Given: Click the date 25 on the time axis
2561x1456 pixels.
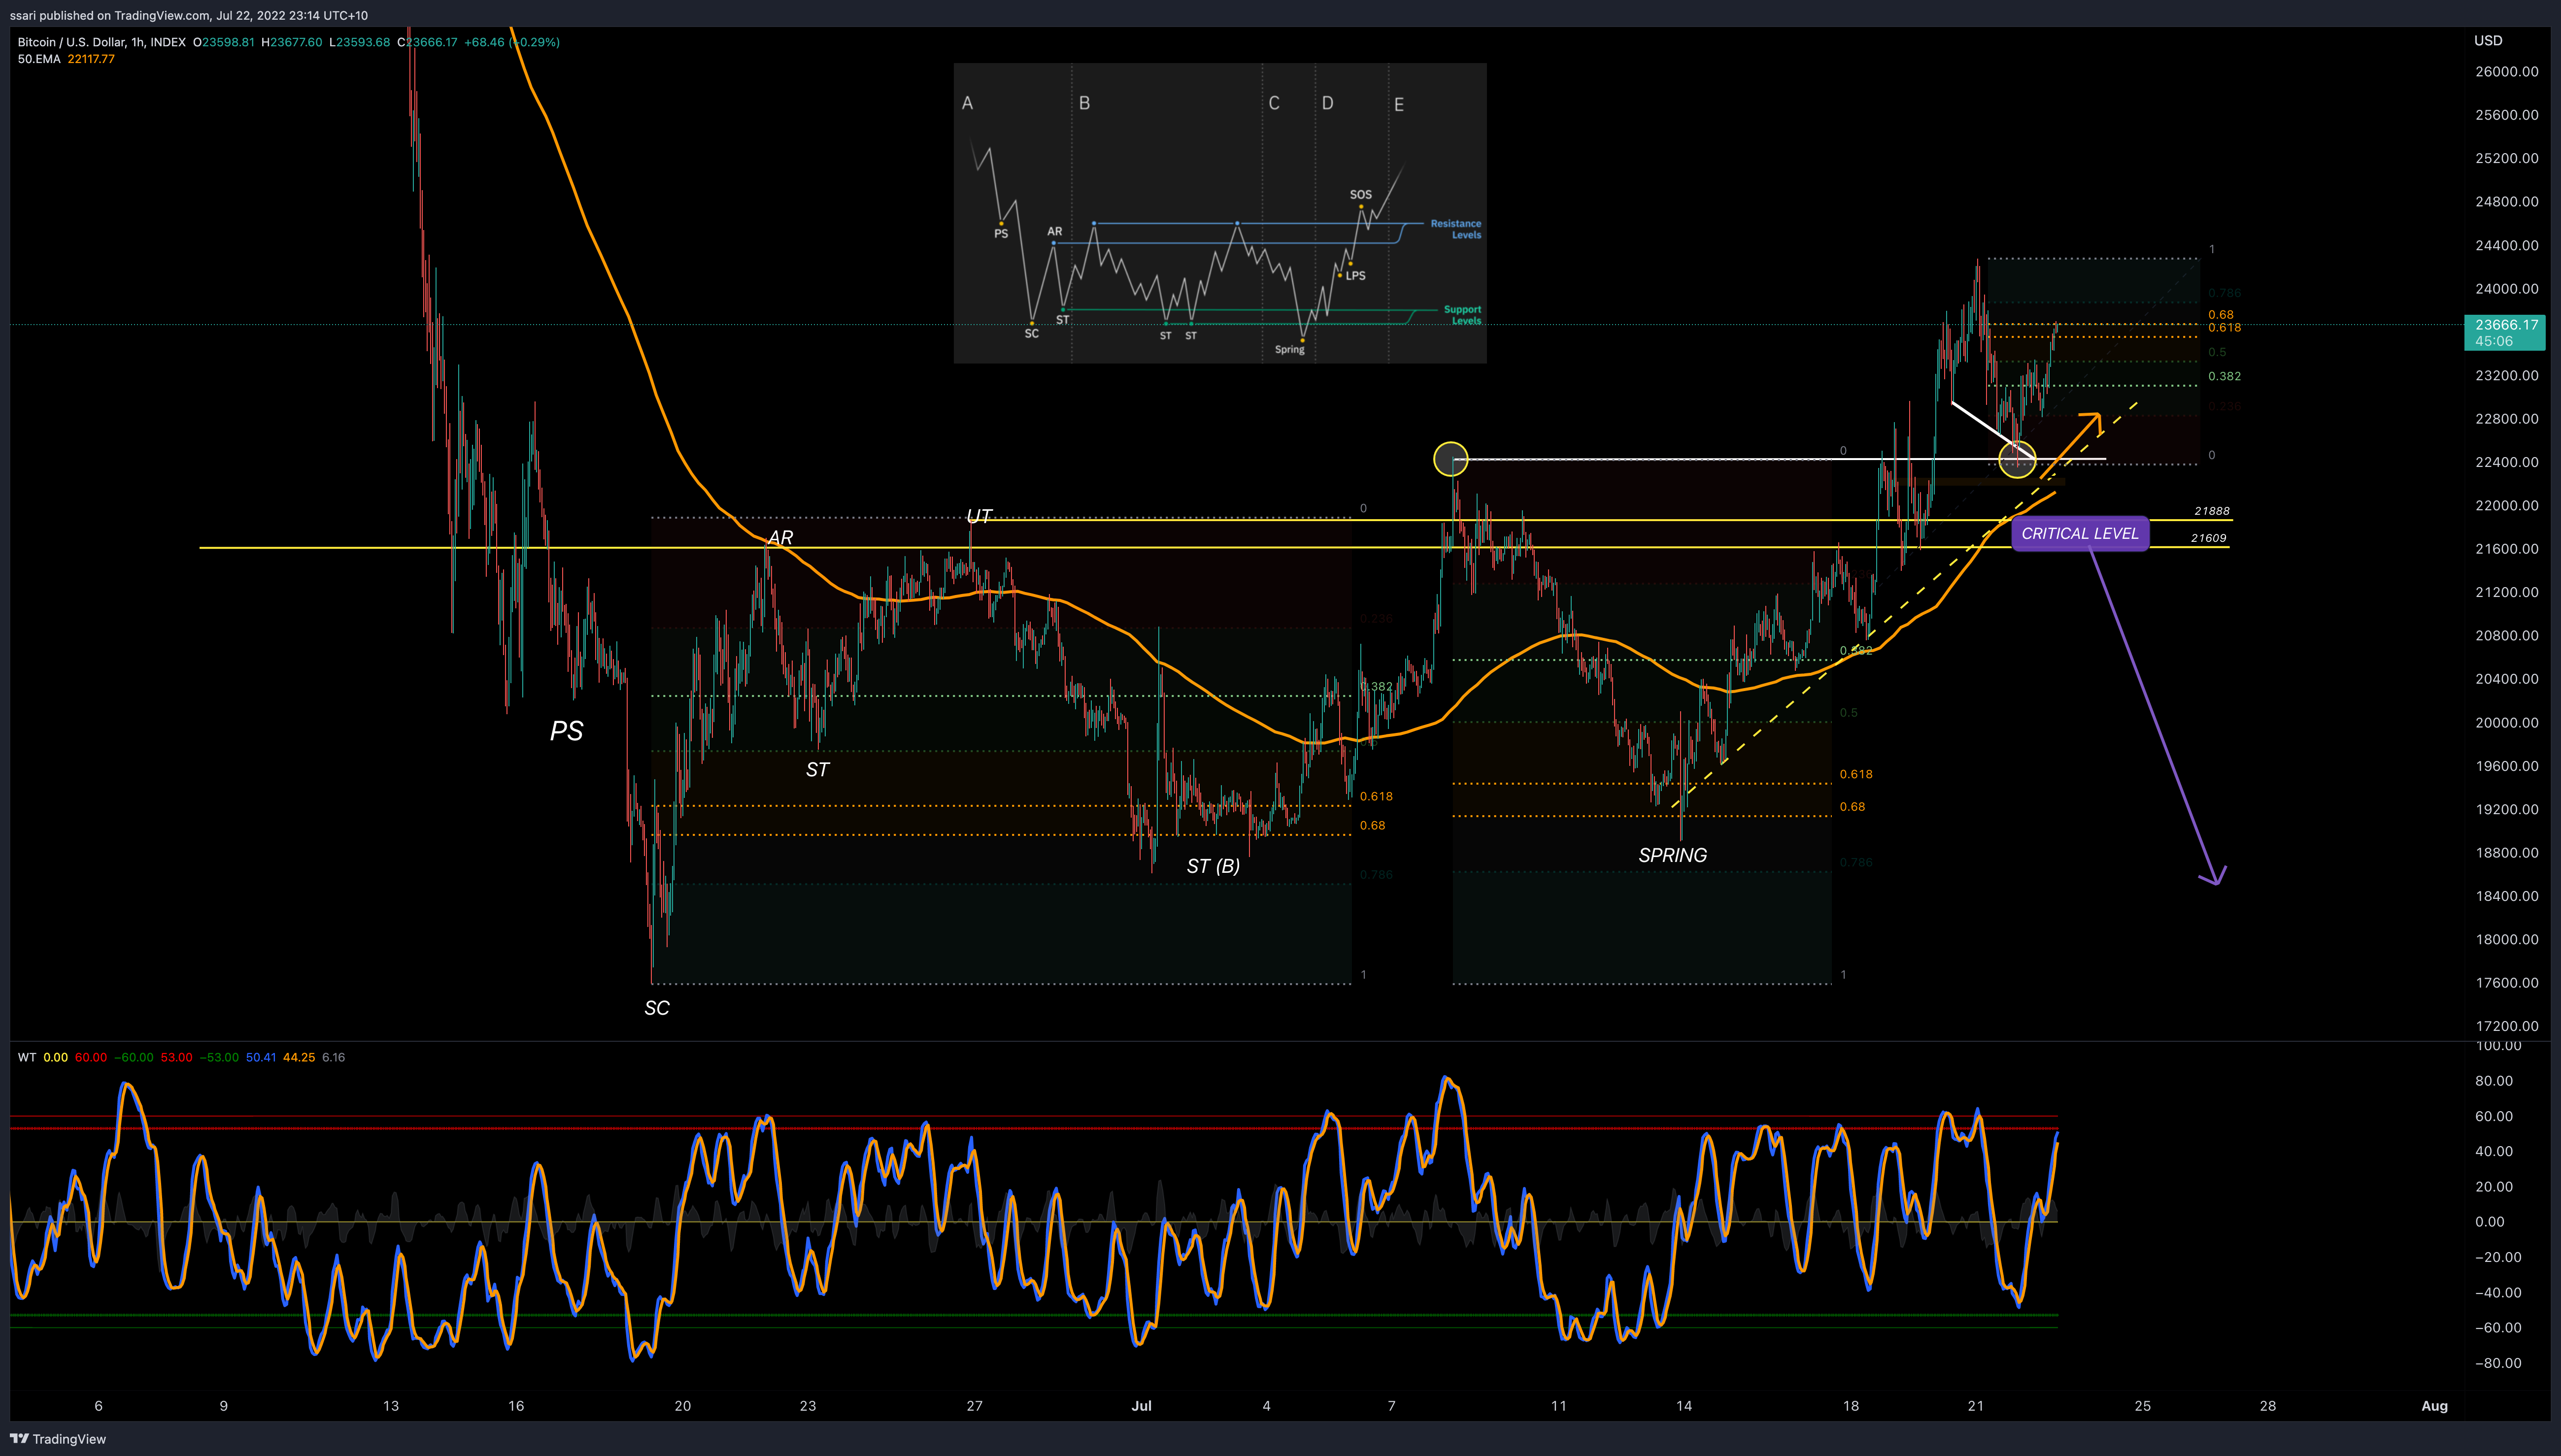Looking at the screenshot, I should pos(2142,1406).
